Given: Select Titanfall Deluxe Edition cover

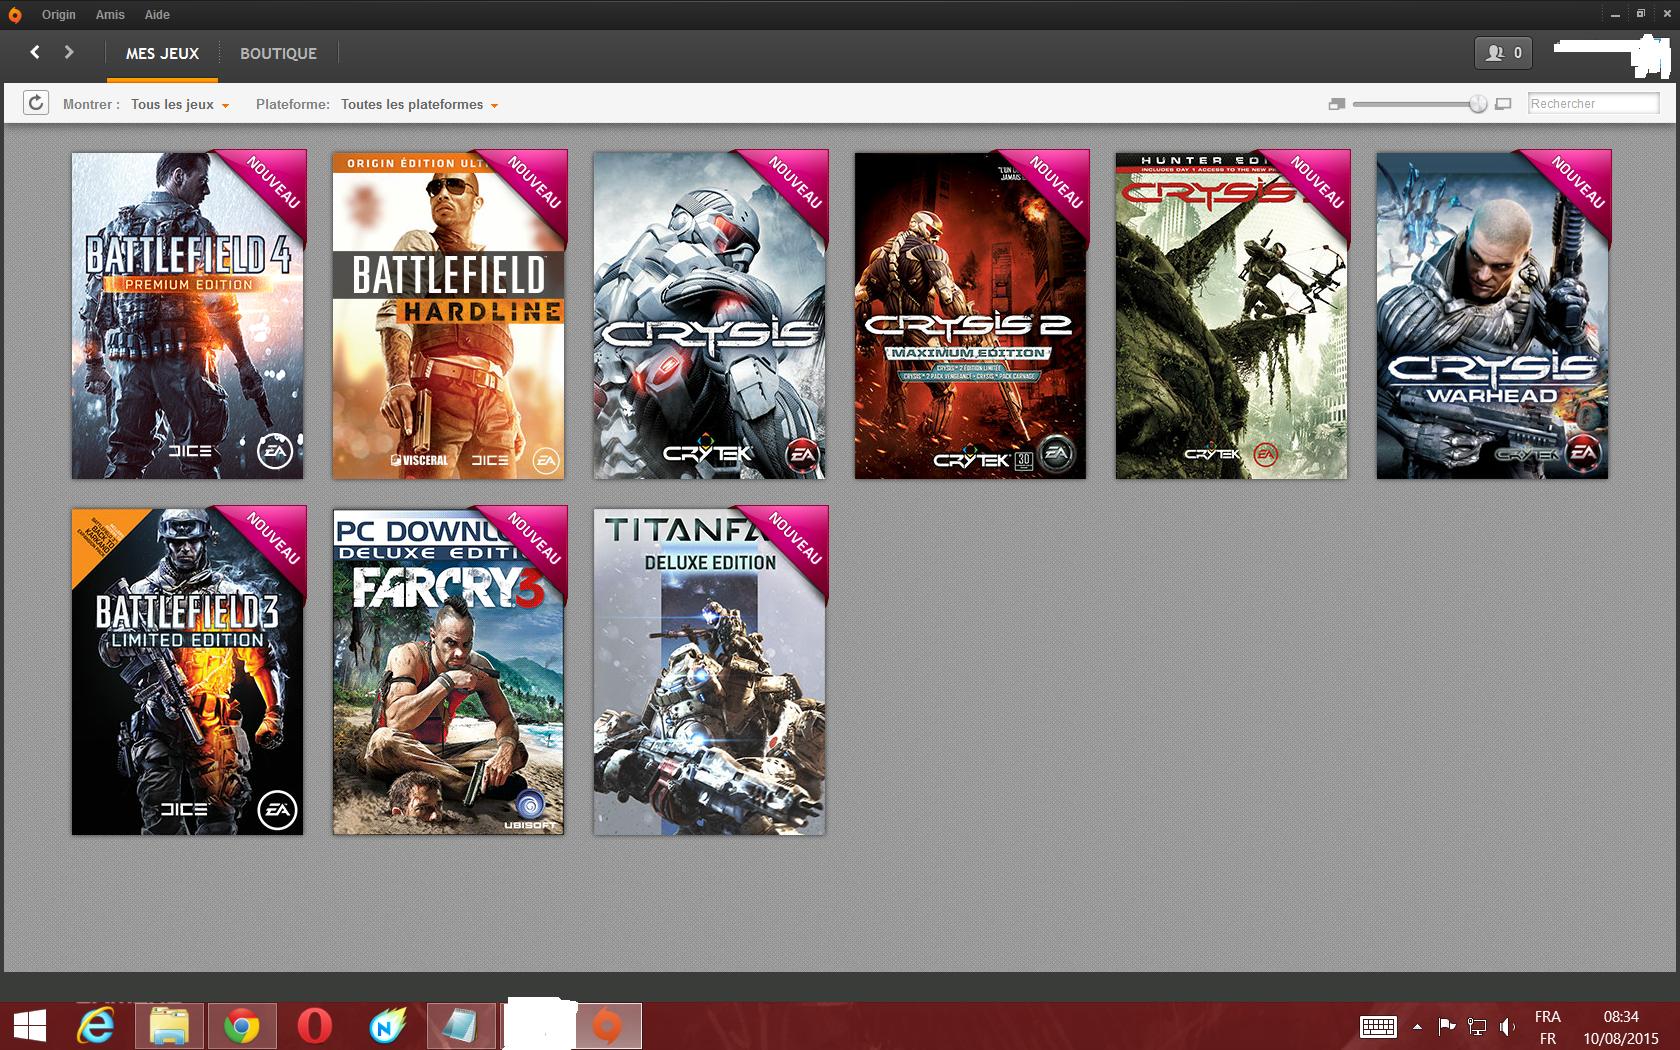Looking at the screenshot, I should click(710, 671).
